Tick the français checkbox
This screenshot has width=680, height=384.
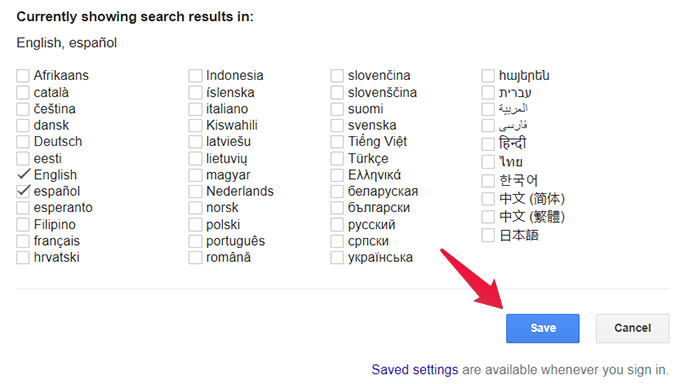pos(23,241)
